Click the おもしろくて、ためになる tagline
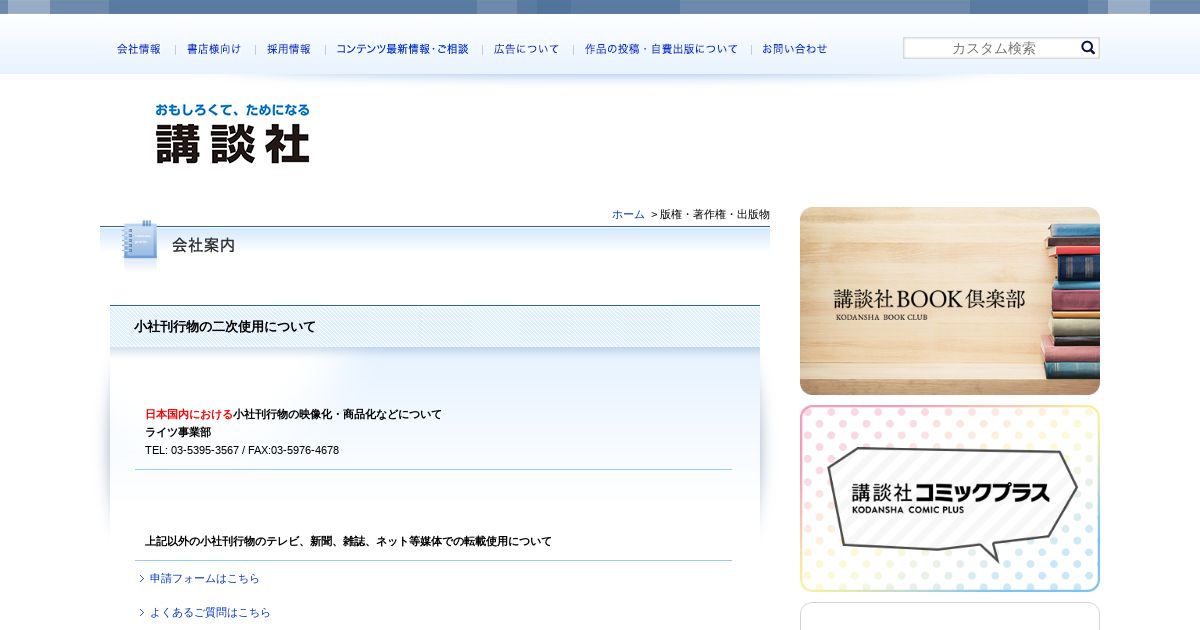1200x630 pixels. tap(232, 110)
